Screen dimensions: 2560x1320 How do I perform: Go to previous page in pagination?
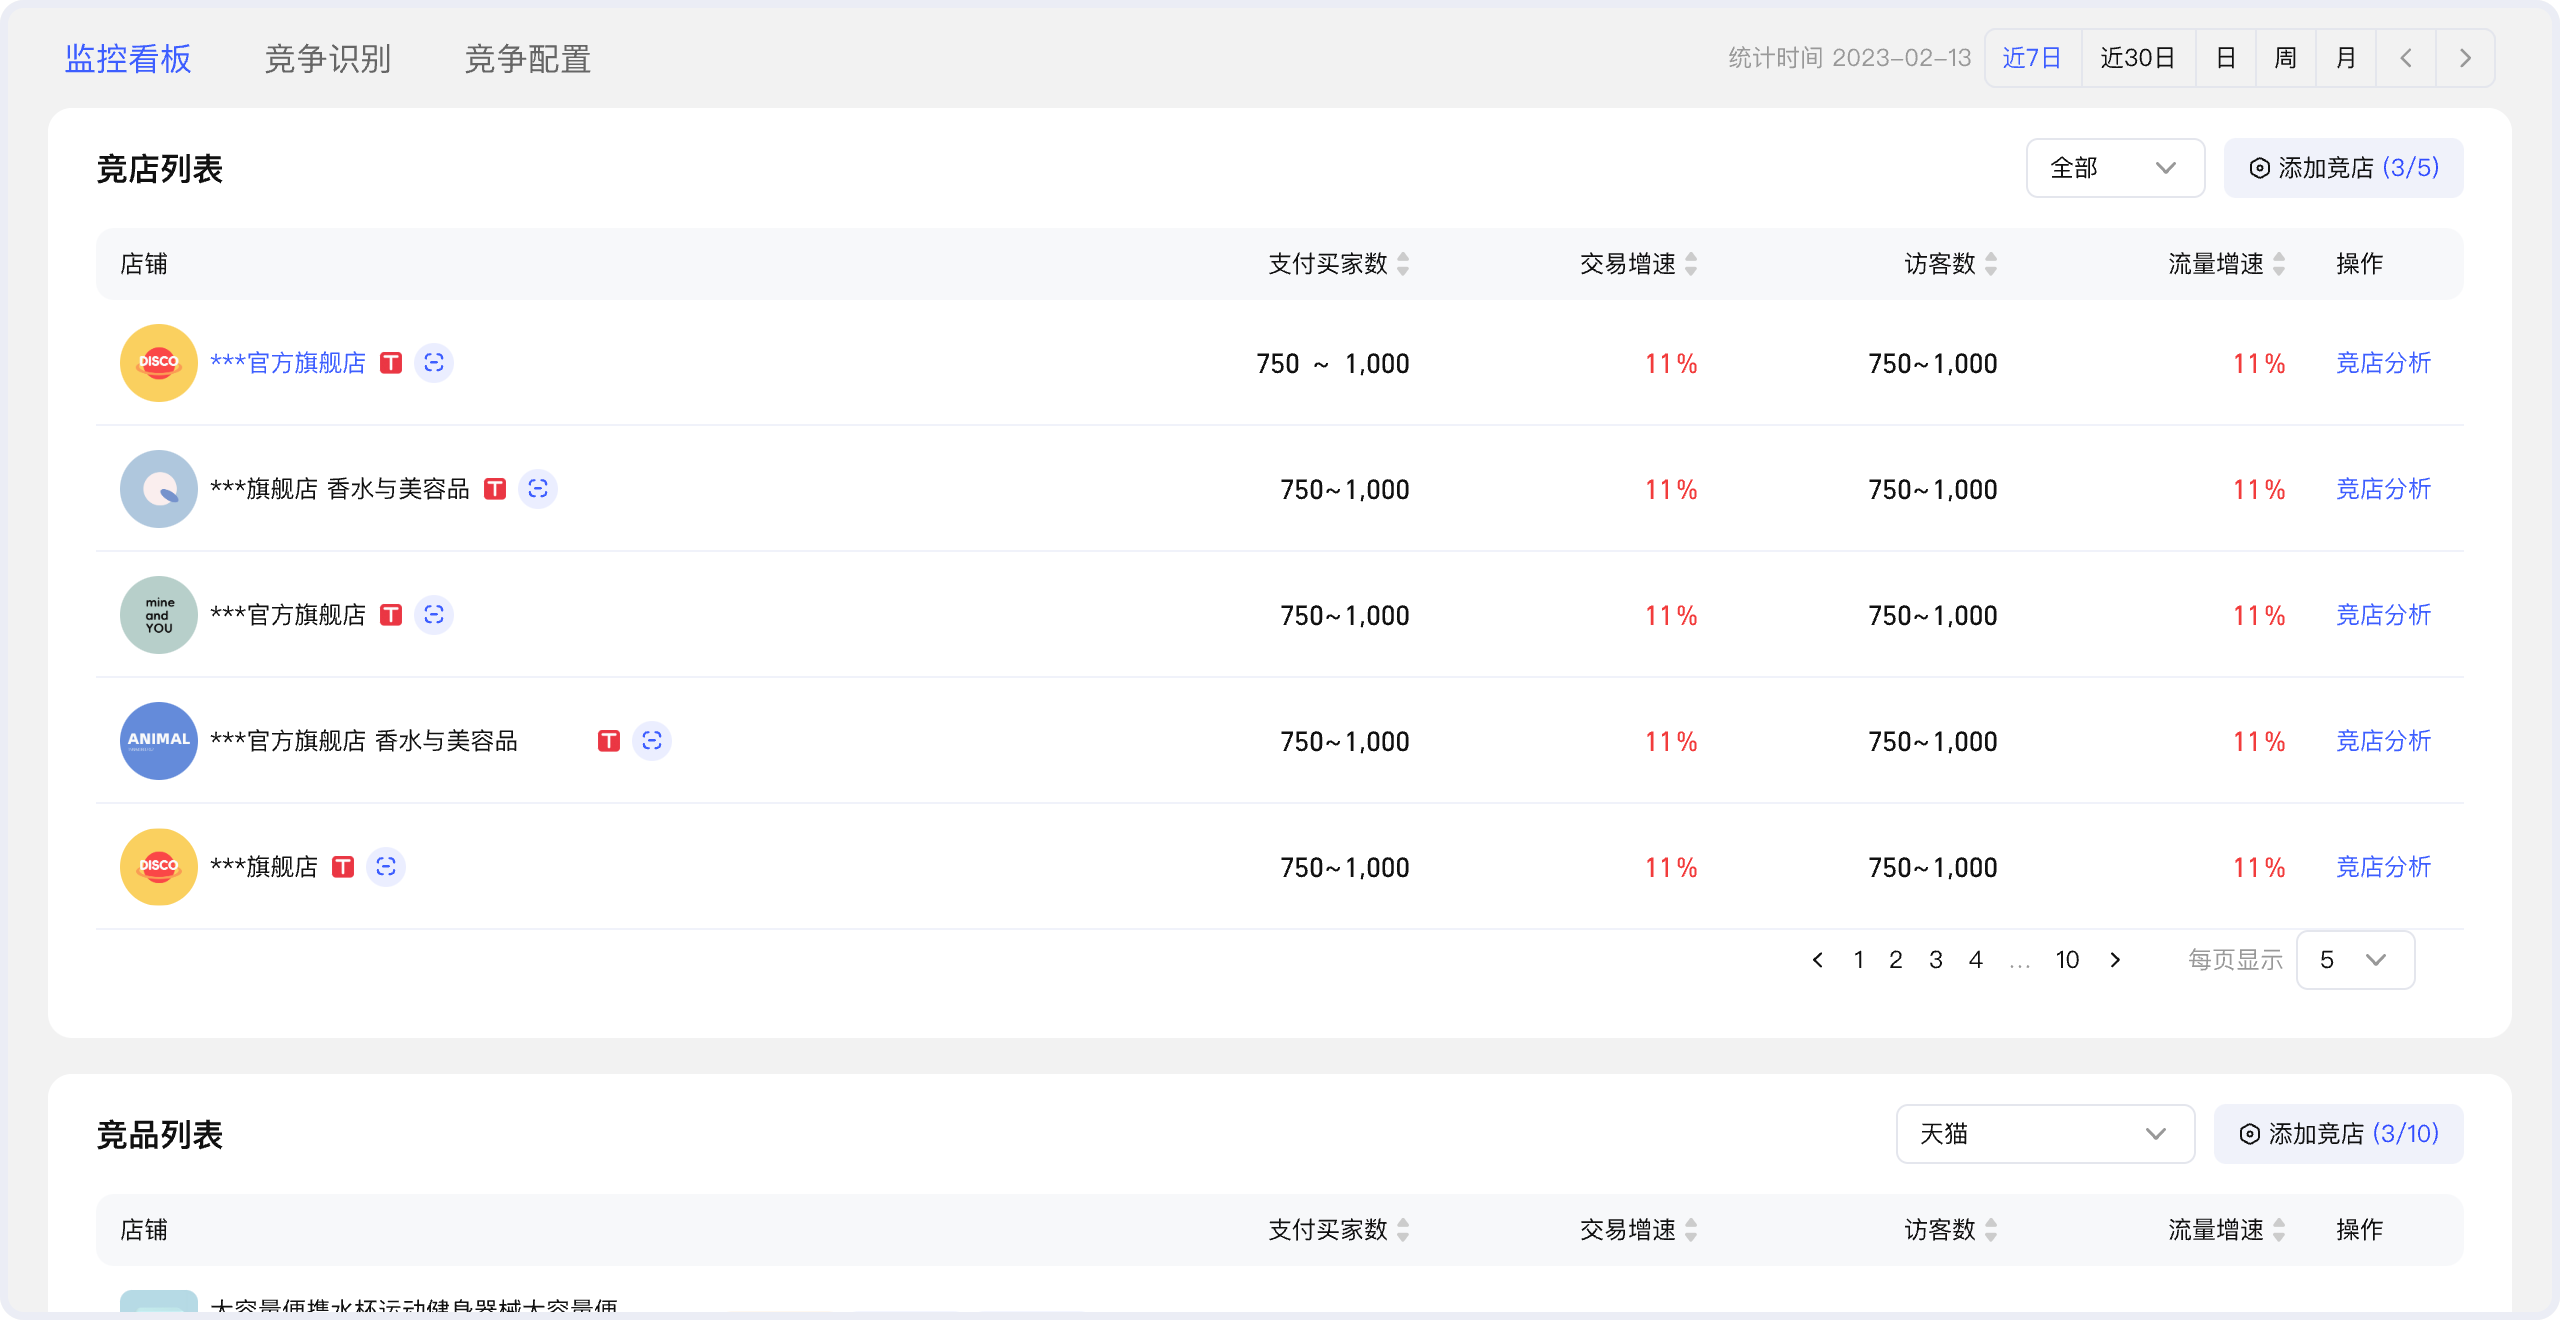pos(1818,960)
